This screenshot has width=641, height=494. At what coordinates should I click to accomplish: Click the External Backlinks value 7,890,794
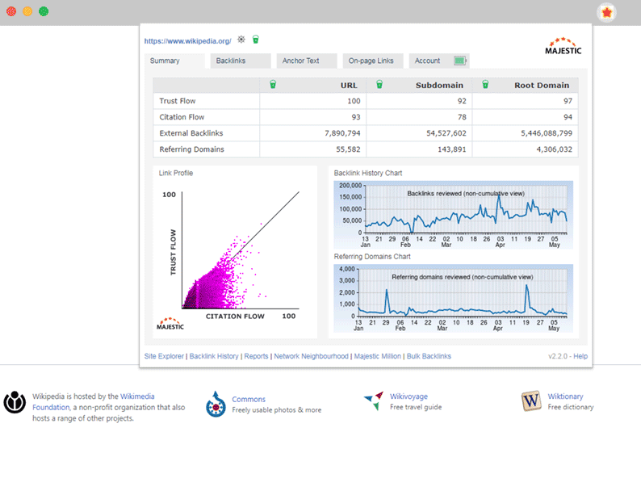(x=343, y=133)
